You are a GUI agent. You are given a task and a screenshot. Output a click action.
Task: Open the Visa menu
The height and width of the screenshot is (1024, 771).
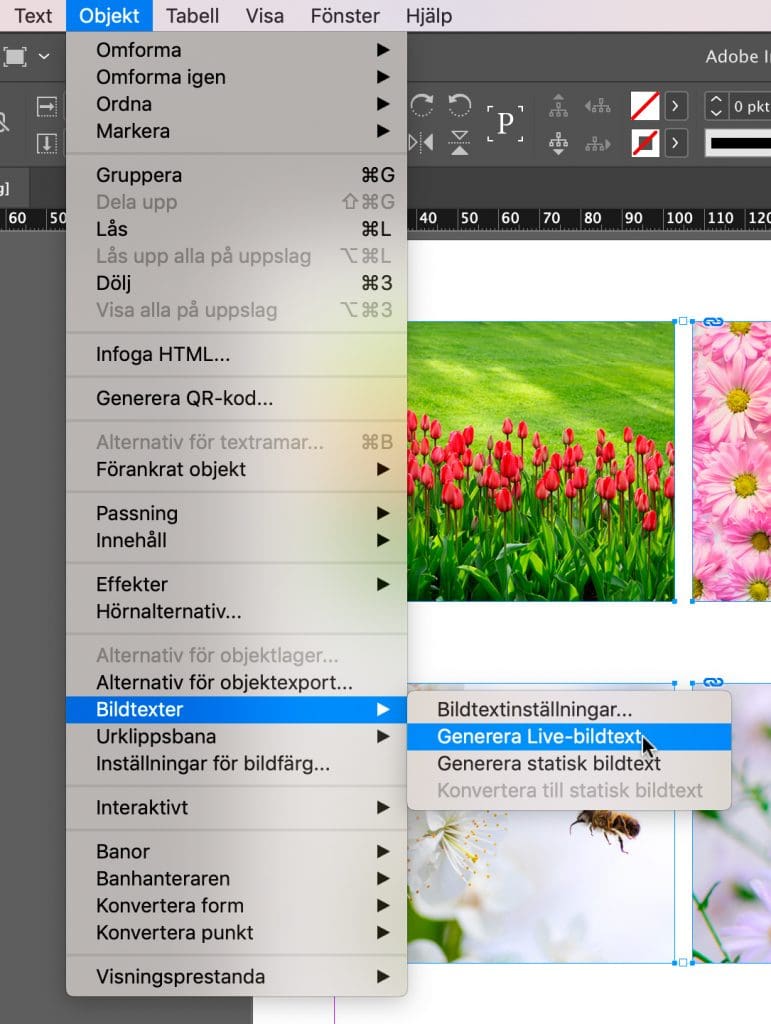[x=264, y=16]
